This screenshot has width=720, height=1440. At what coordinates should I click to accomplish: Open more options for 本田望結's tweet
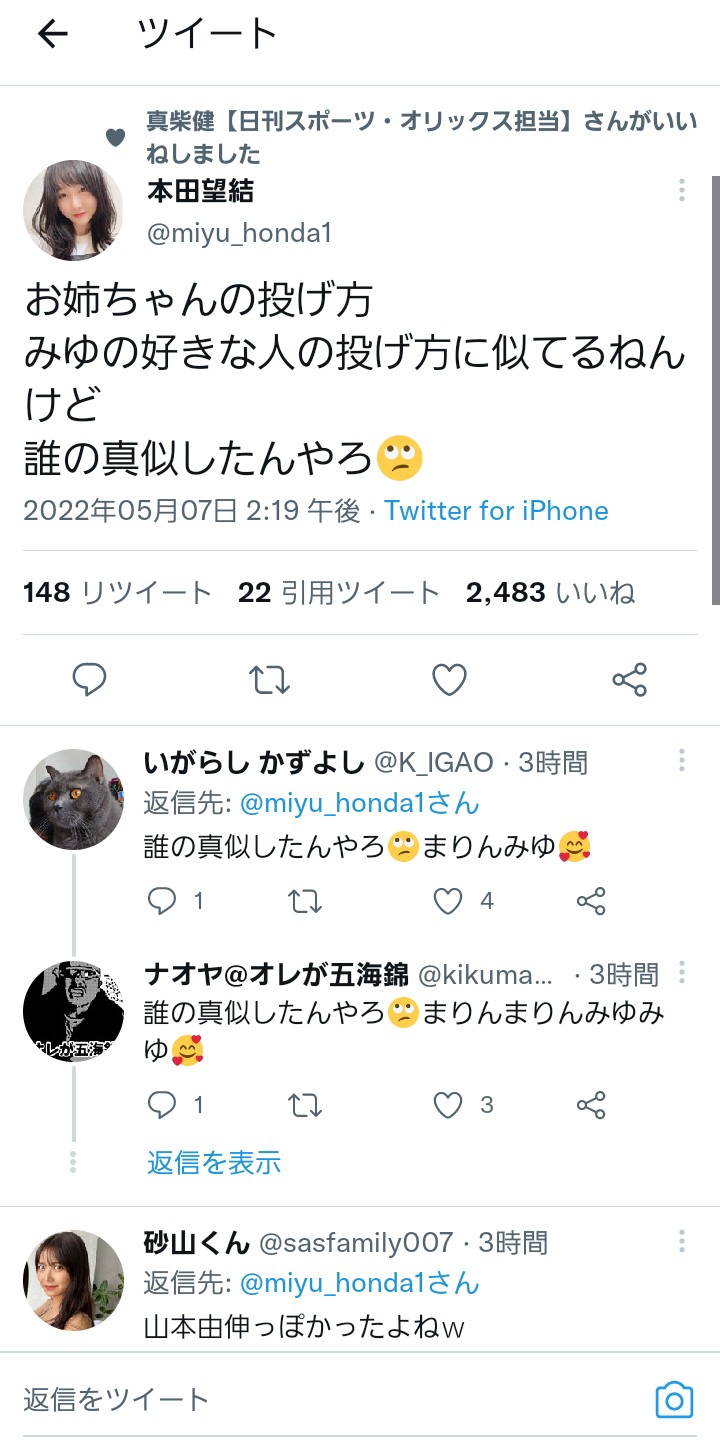(681, 190)
